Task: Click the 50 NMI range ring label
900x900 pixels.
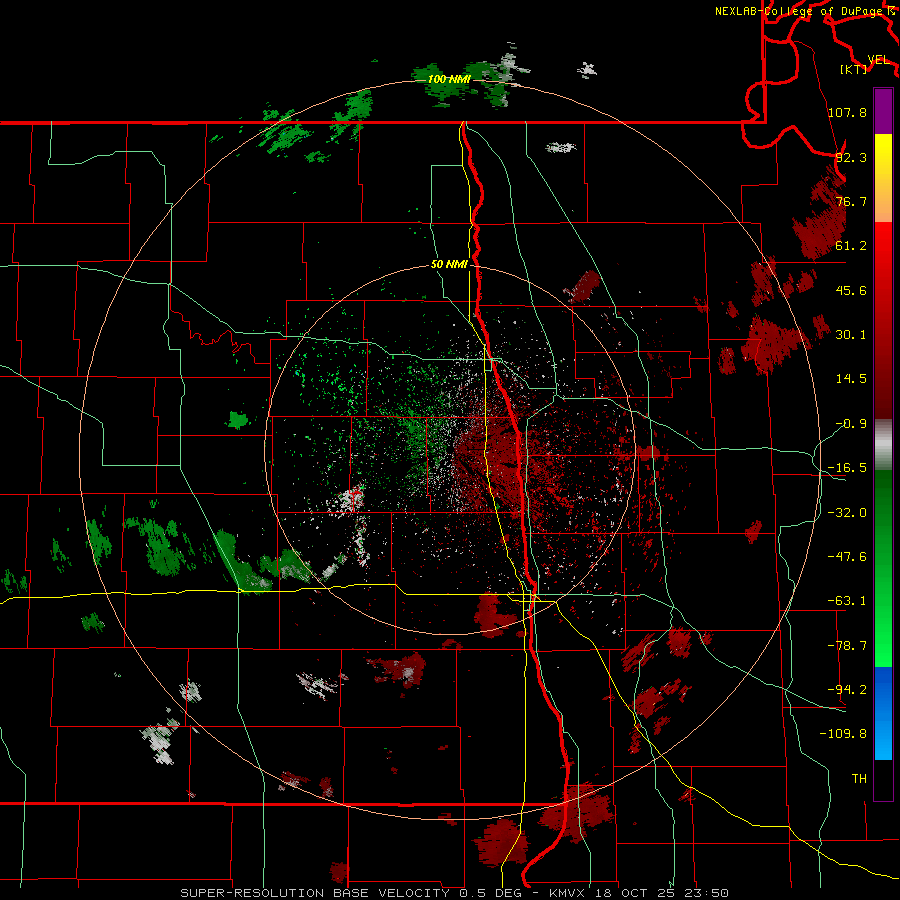Action: pyautogui.click(x=449, y=265)
